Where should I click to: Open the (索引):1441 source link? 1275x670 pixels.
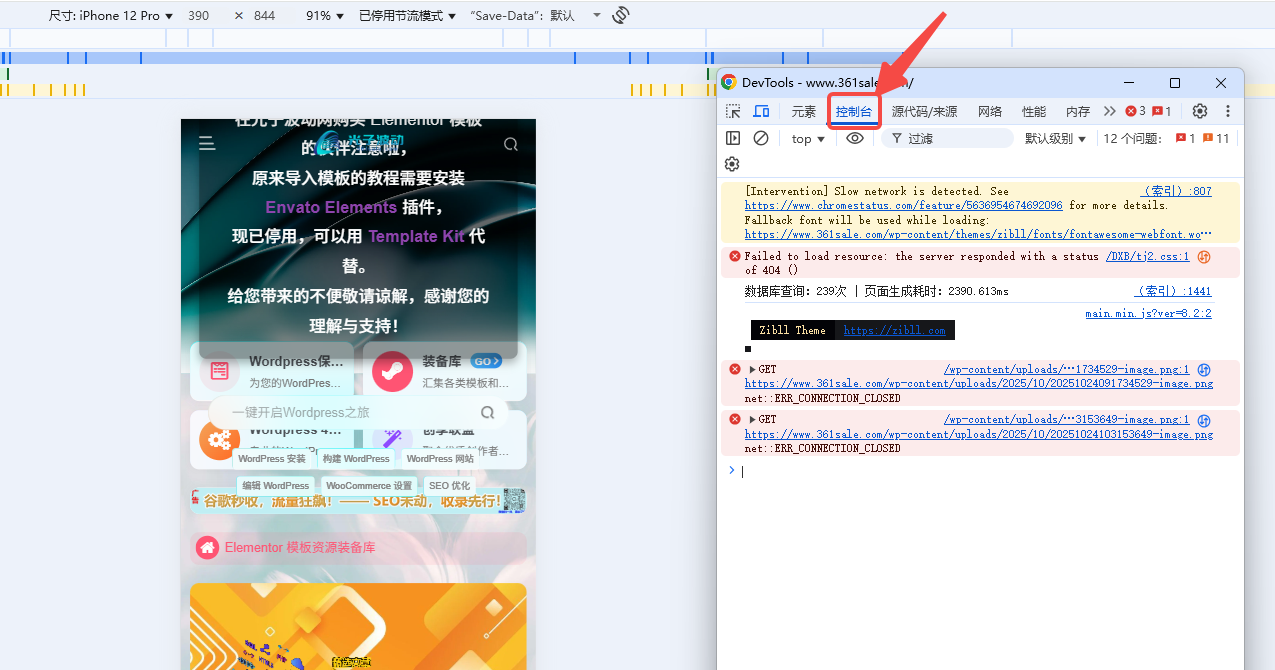coord(1174,291)
